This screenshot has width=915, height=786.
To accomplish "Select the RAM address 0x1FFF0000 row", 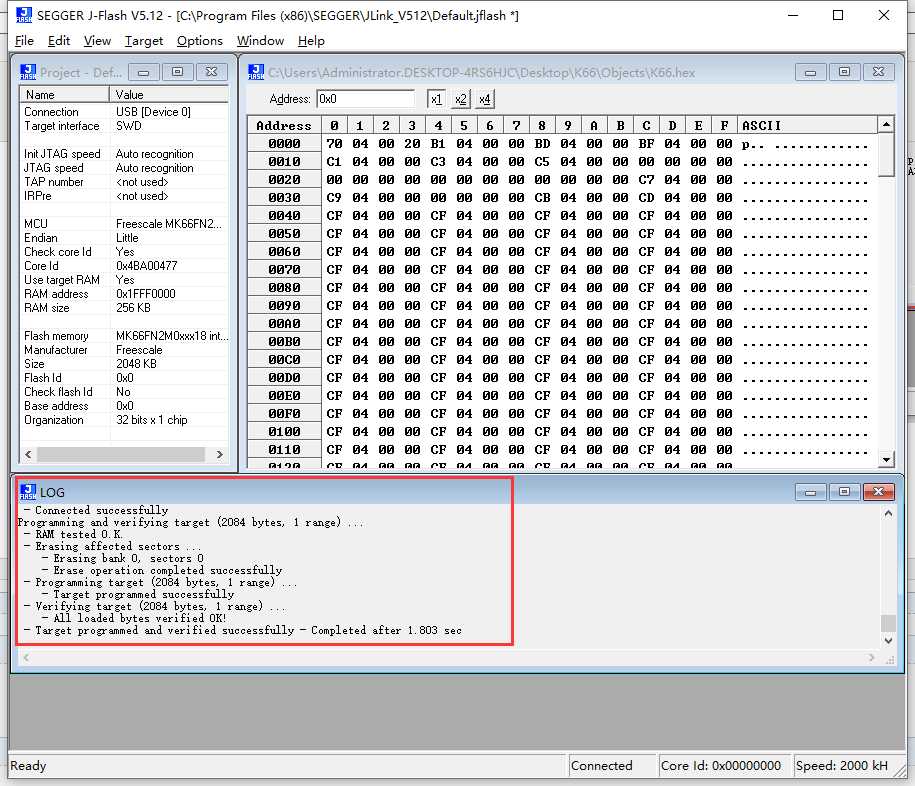I will click(x=124, y=294).
